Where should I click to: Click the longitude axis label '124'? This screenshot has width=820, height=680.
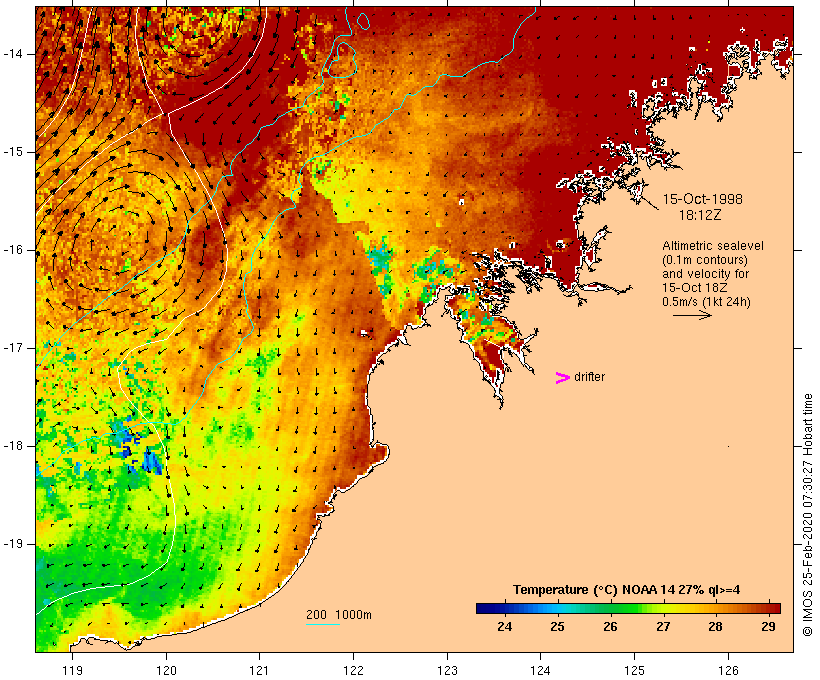click(x=541, y=671)
